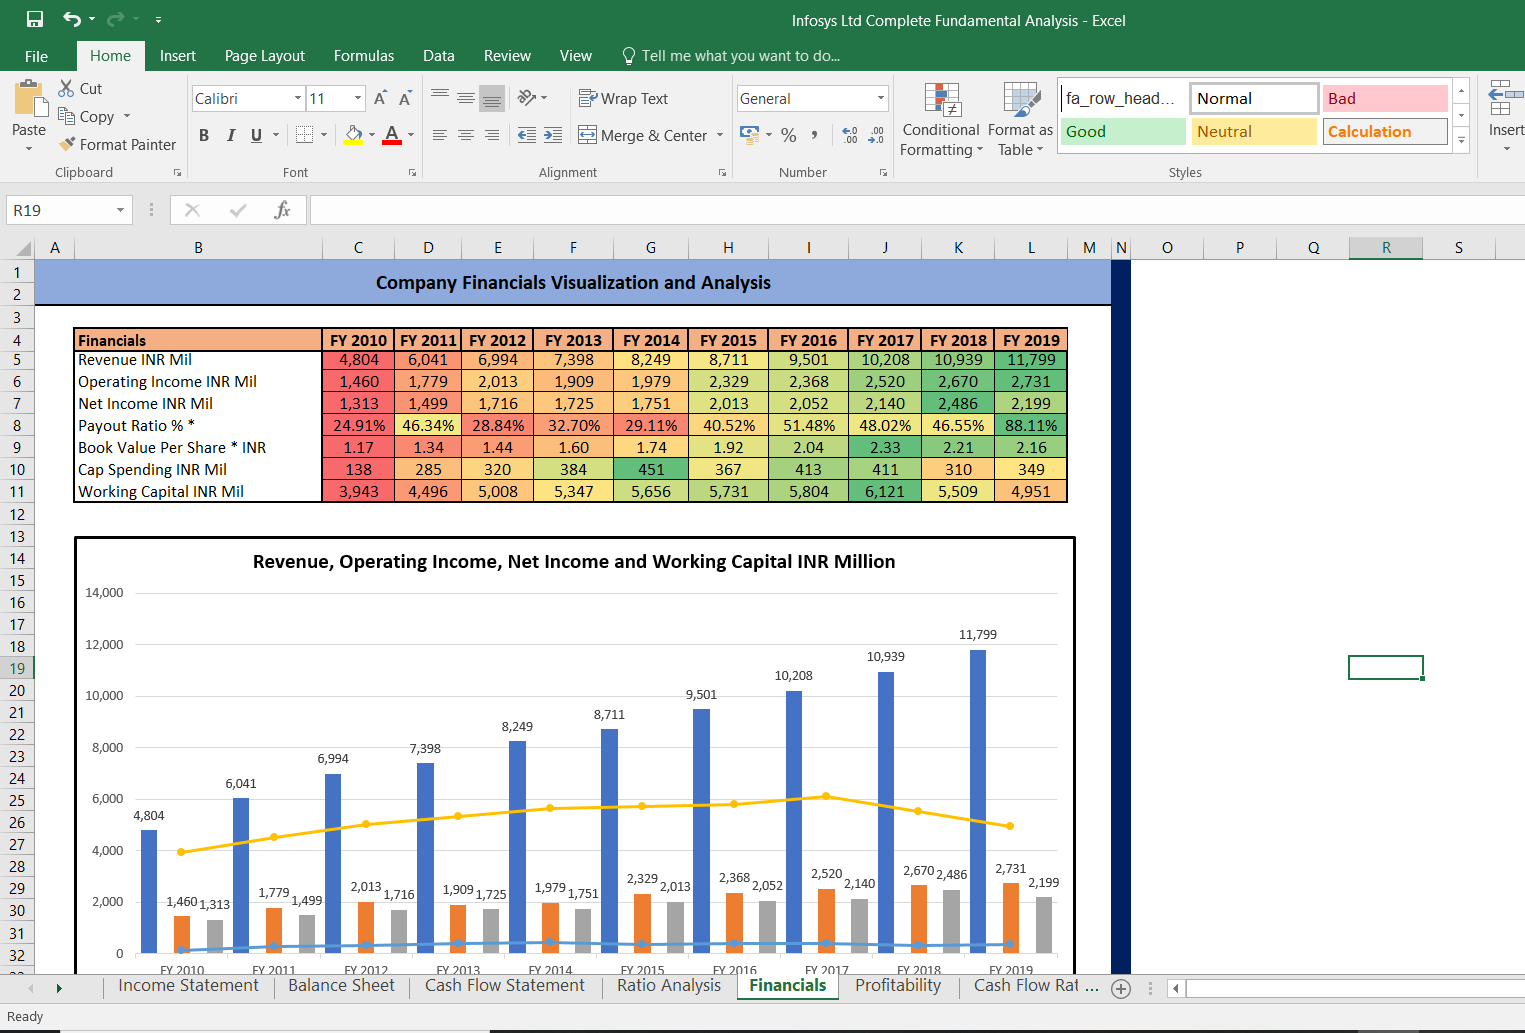Select the FY 2019 revenue cell 11,799
The width and height of the screenshot is (1525, 1033).
coord(1031,360)
